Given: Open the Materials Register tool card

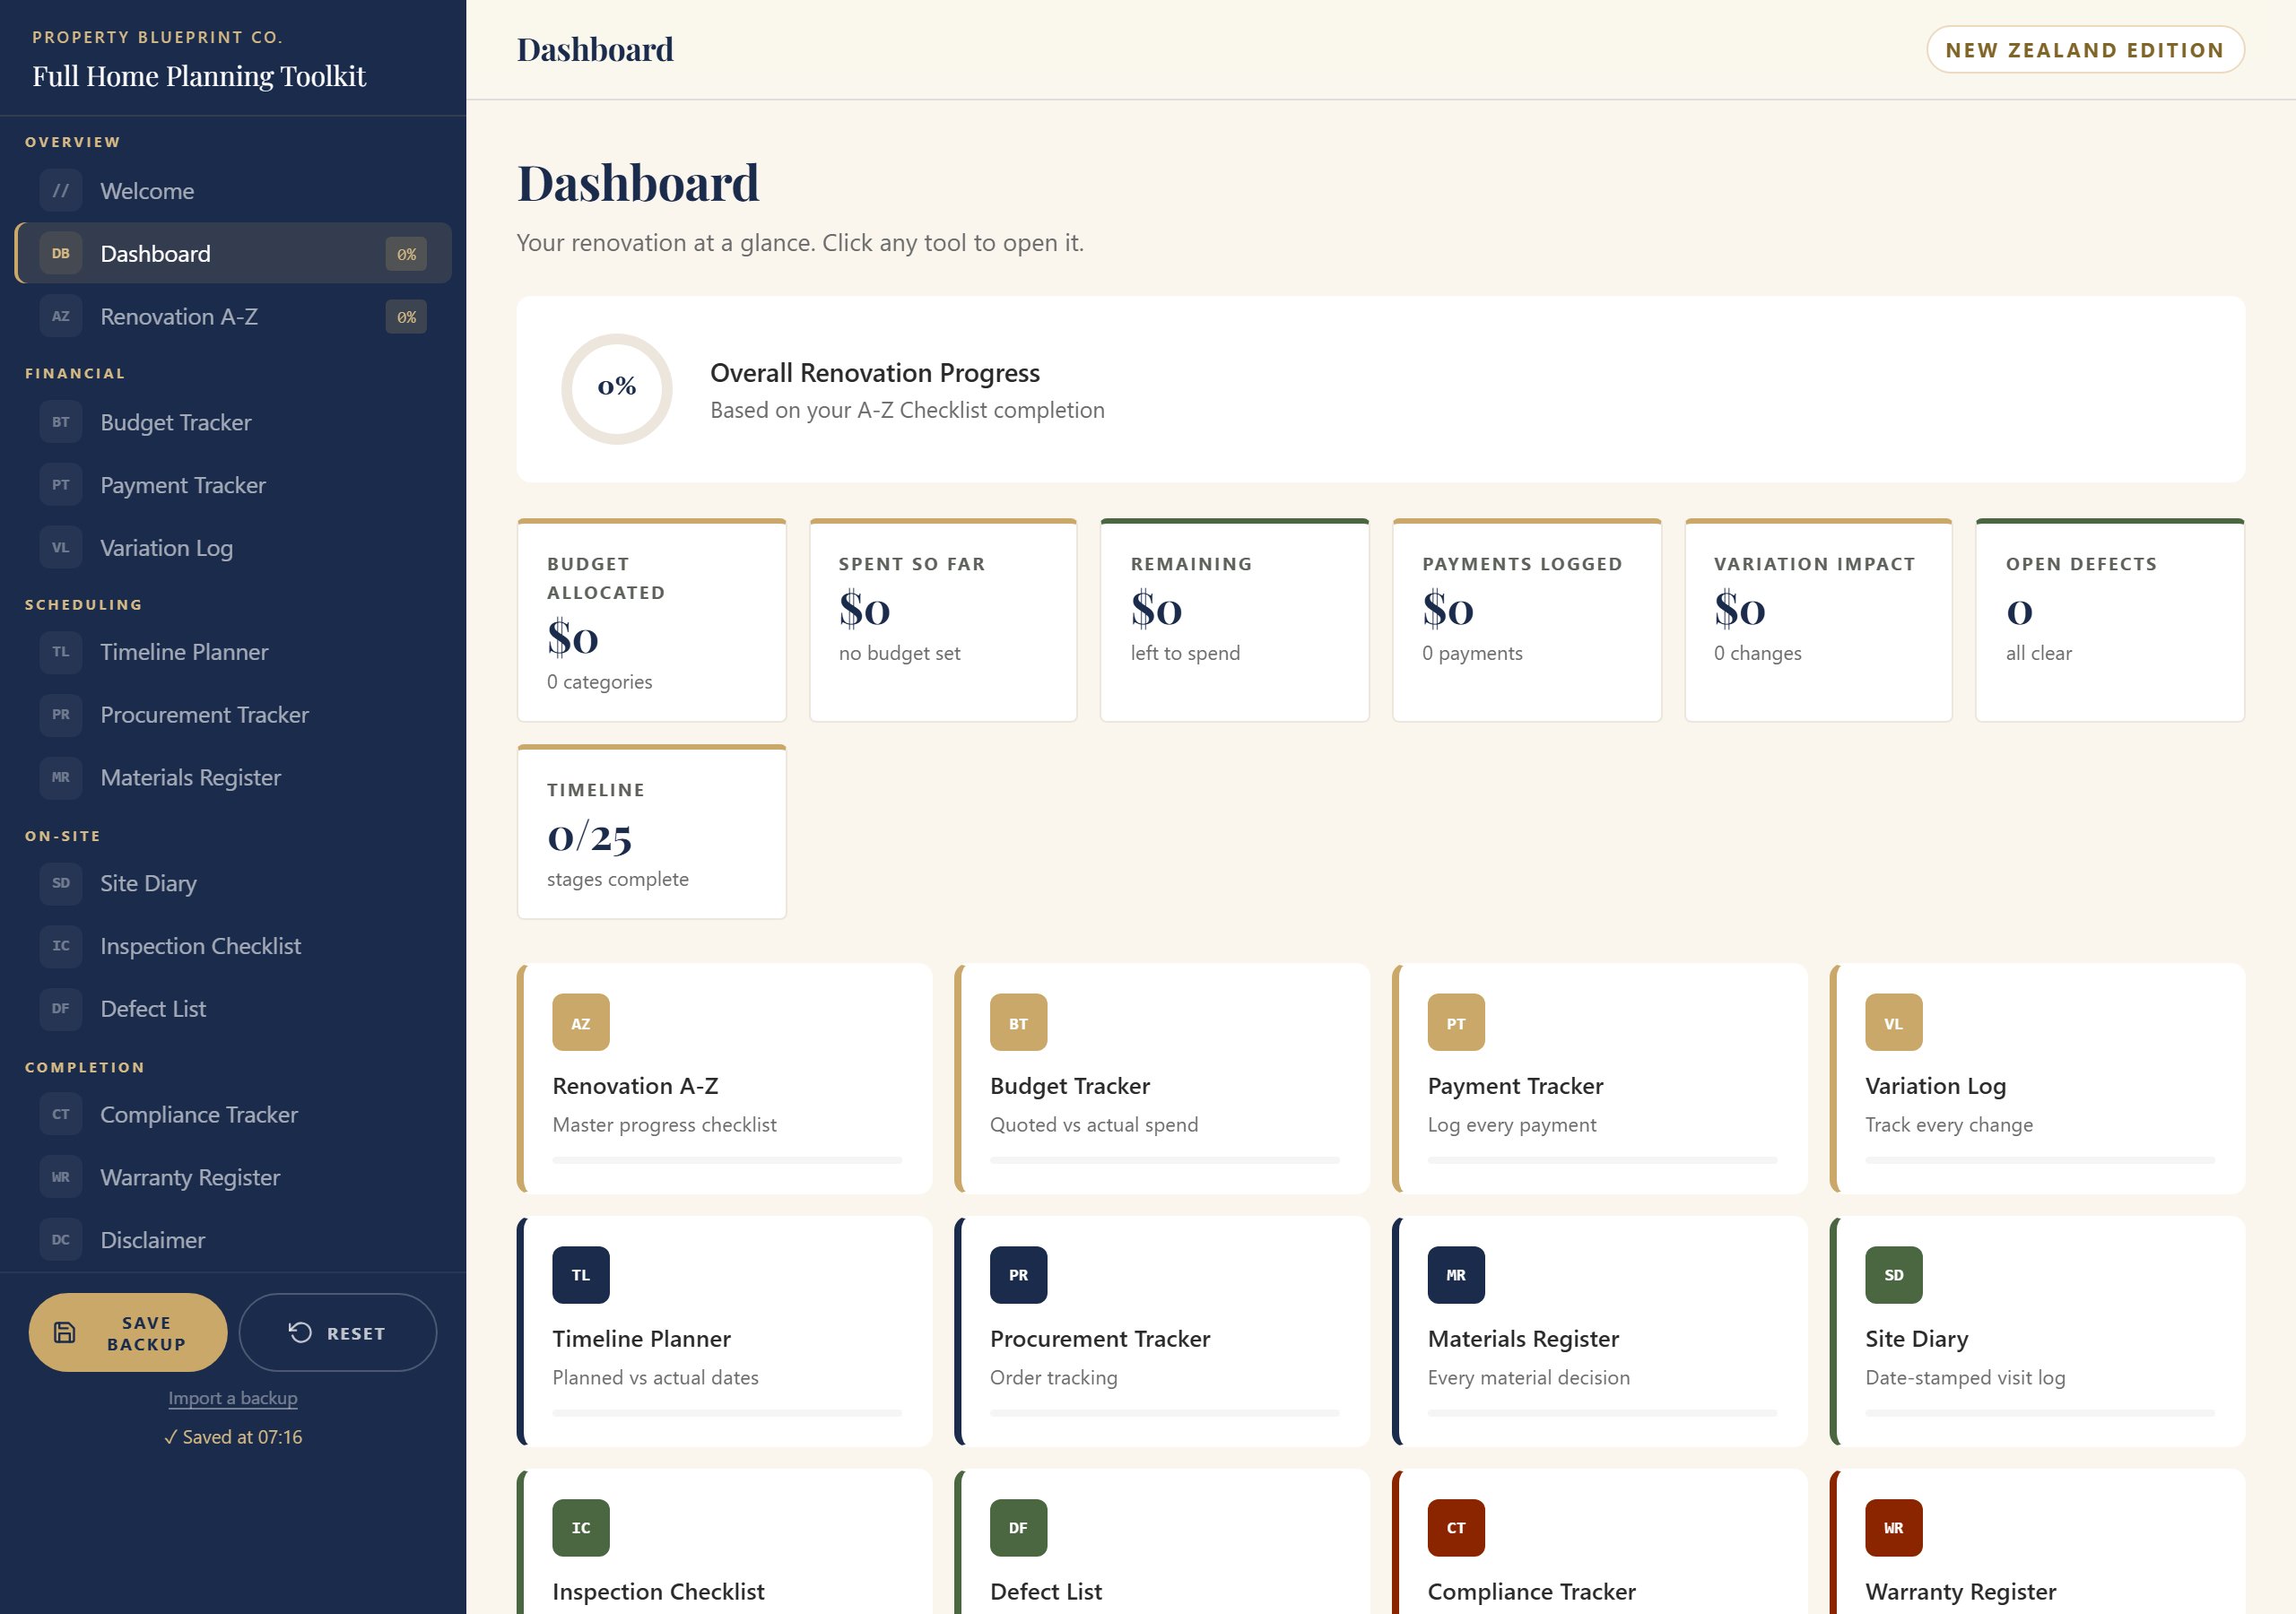Looking at the screenshot, I should pyautogui.click(x=1600, y=1332).
